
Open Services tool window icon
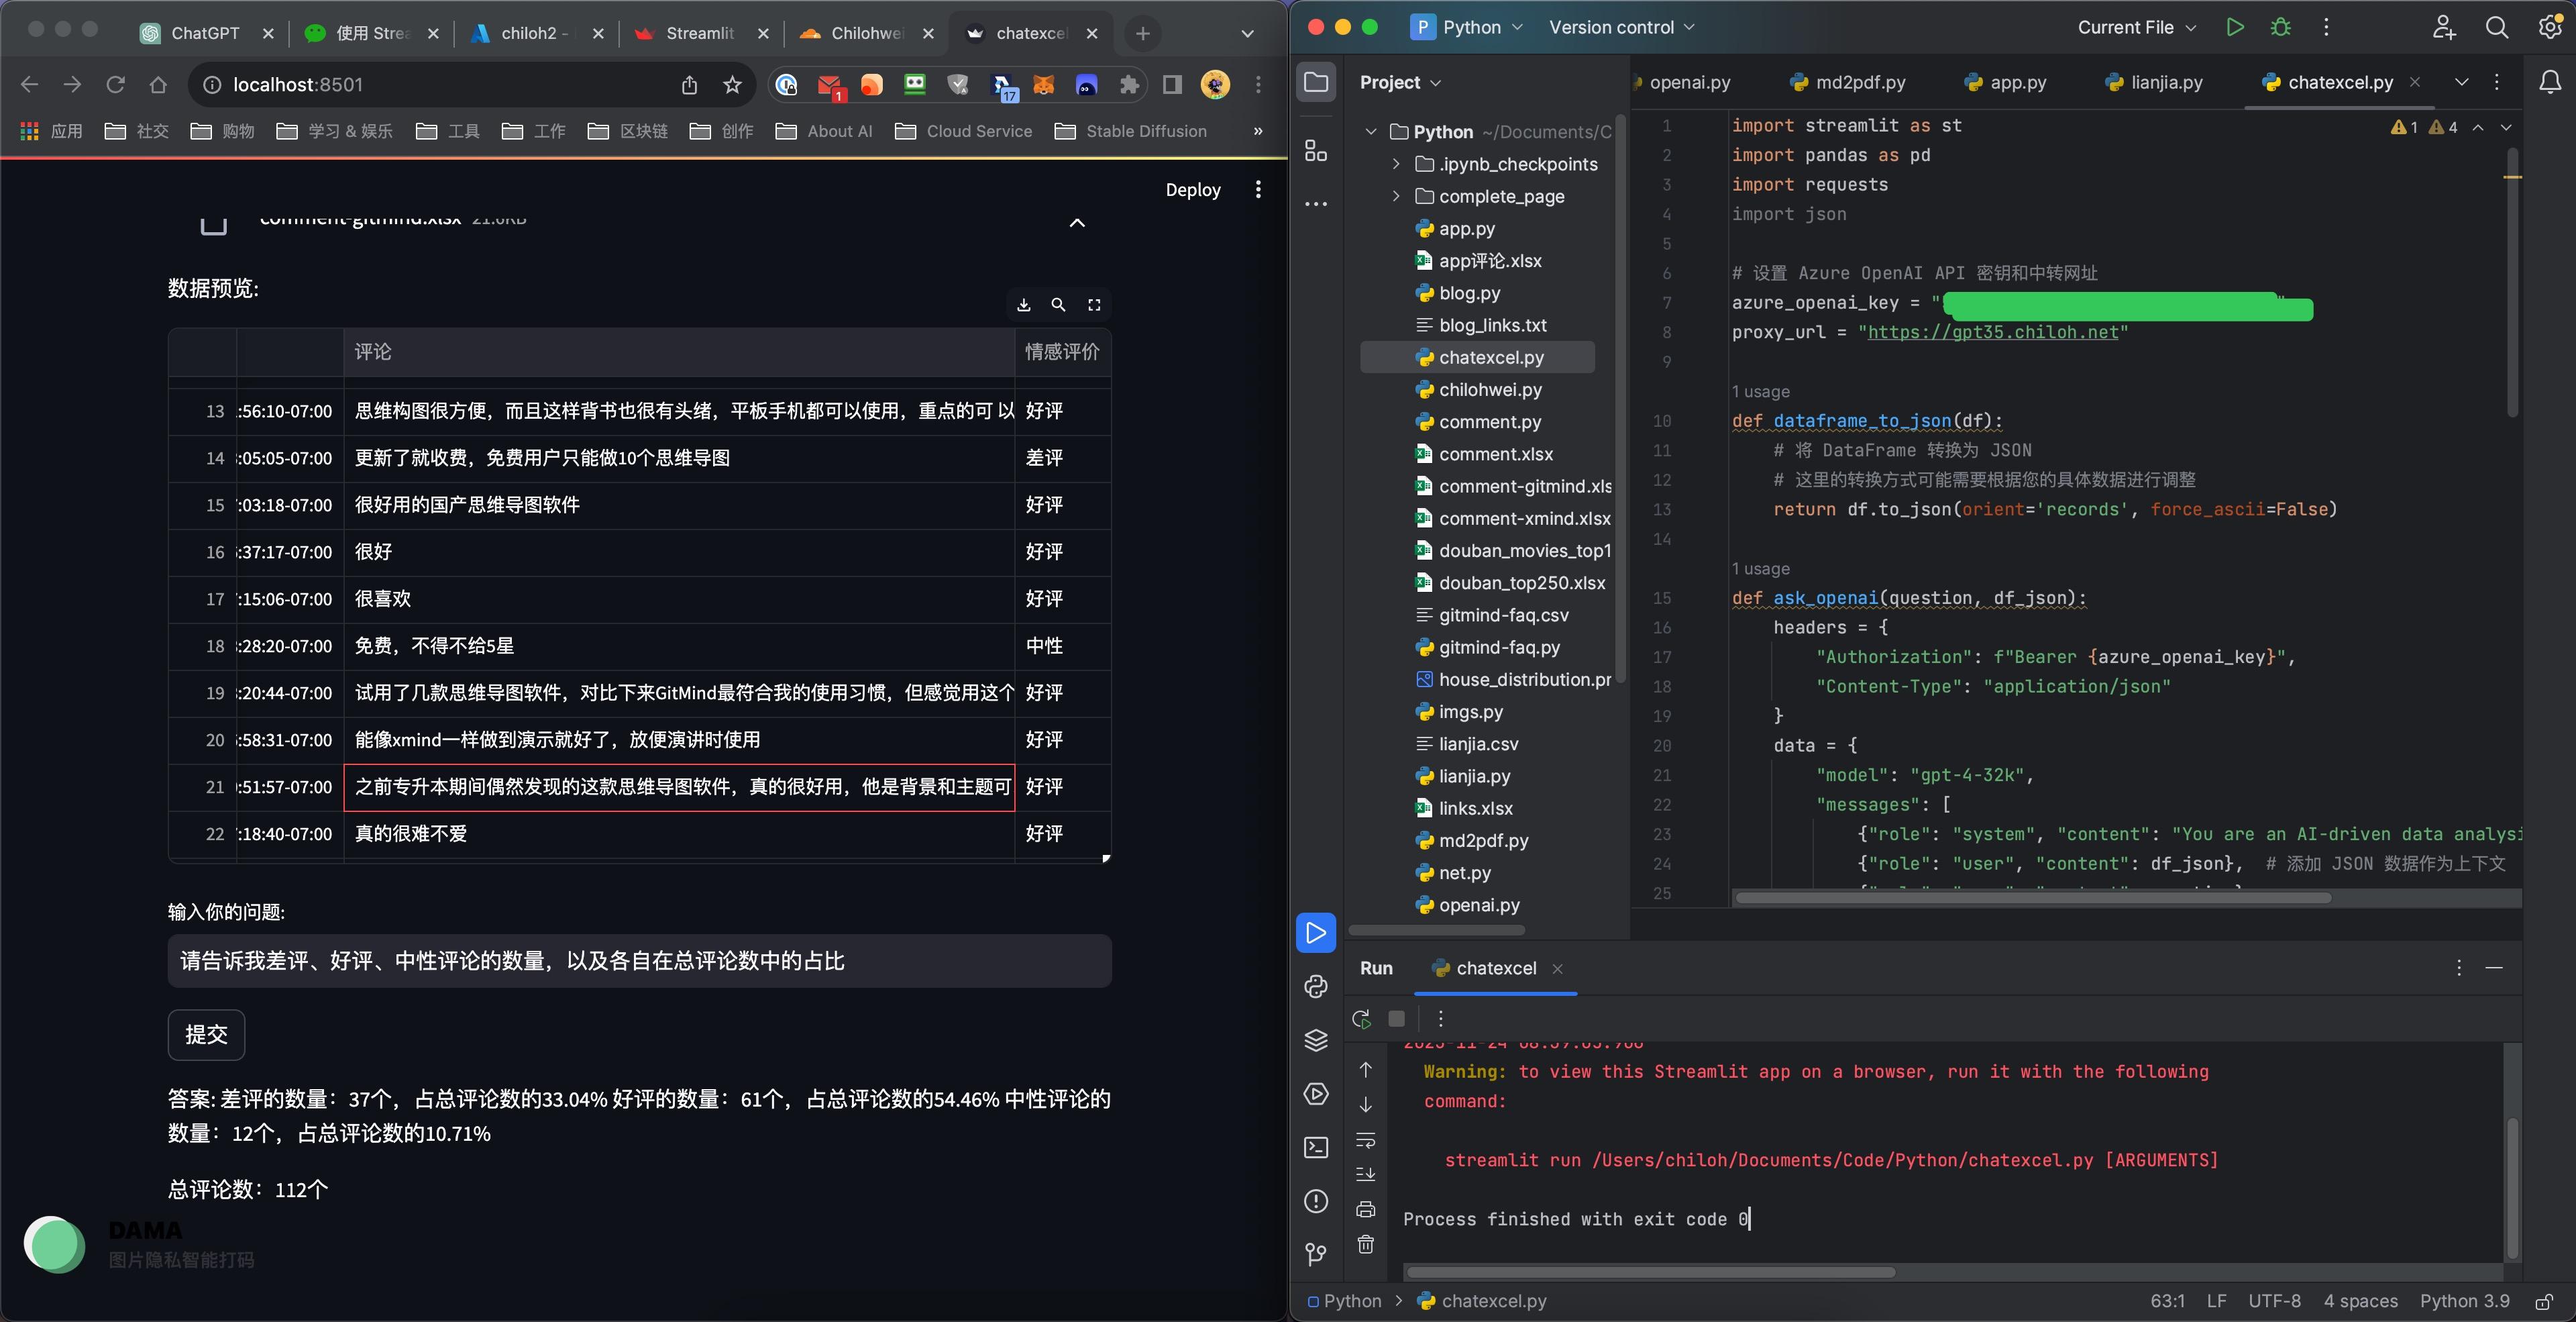click(1316, 1094)
